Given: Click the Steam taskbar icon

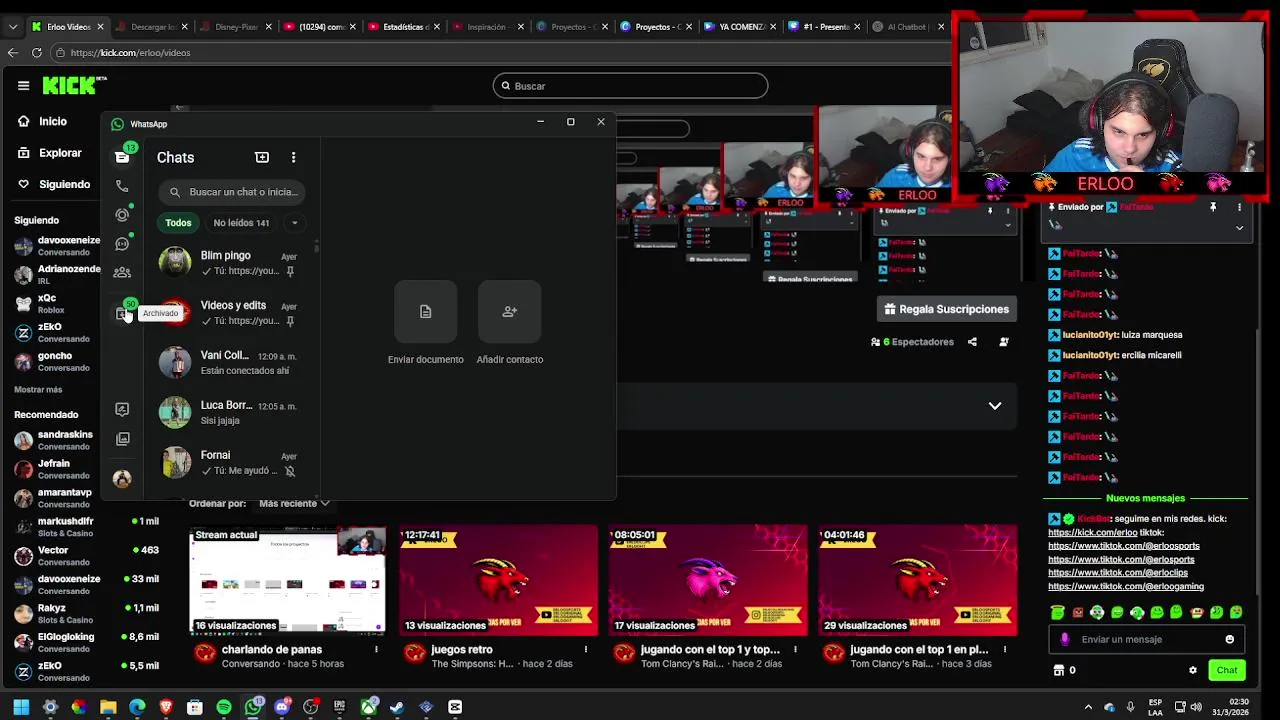Looking at the screenshot, I should [397, 707].
